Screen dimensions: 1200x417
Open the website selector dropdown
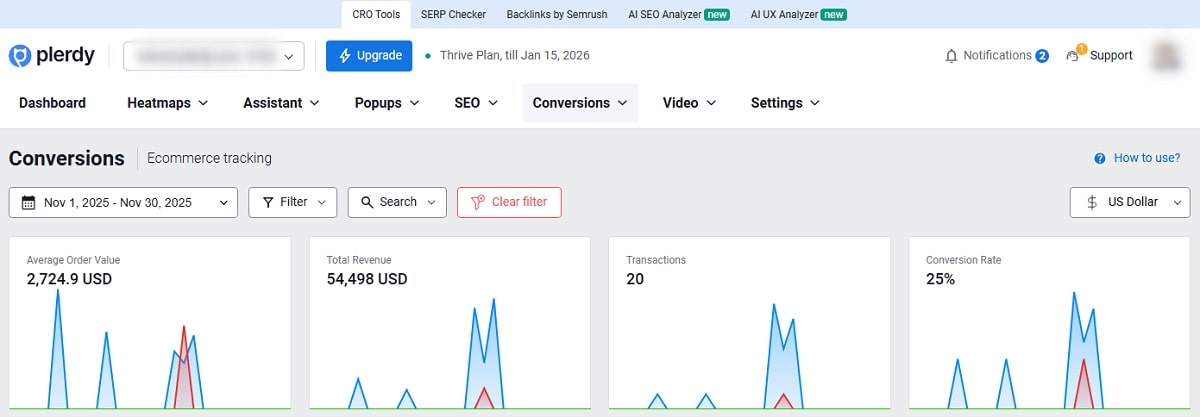[x=213, y=56]
